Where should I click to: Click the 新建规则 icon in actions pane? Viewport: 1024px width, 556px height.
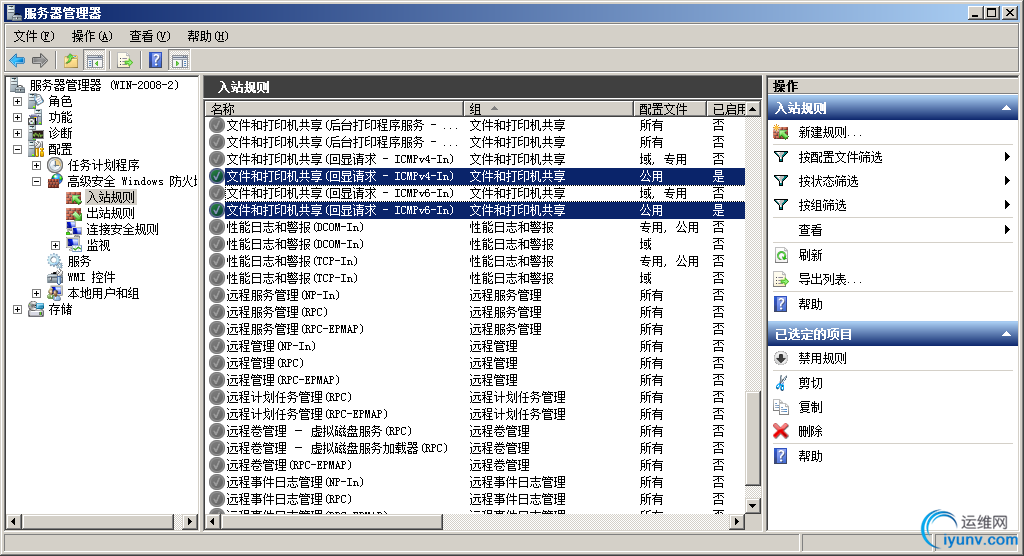point(781,133)
